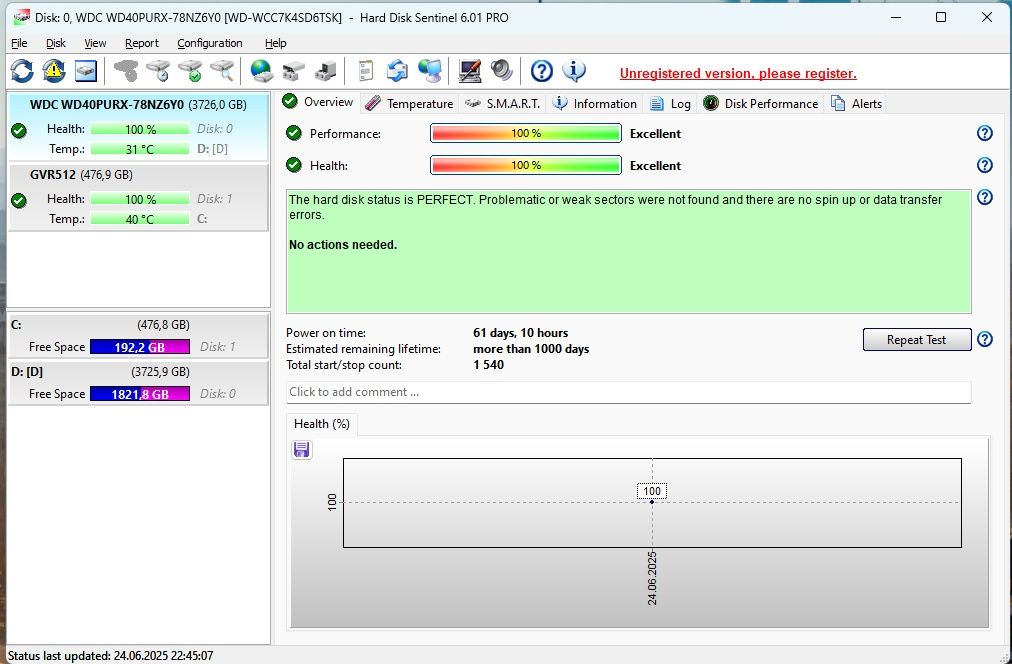The image size is (1012, 664).
Task: Switch to the Disk Performance tab
Action: pyautogui.click(x=761, y=104)
